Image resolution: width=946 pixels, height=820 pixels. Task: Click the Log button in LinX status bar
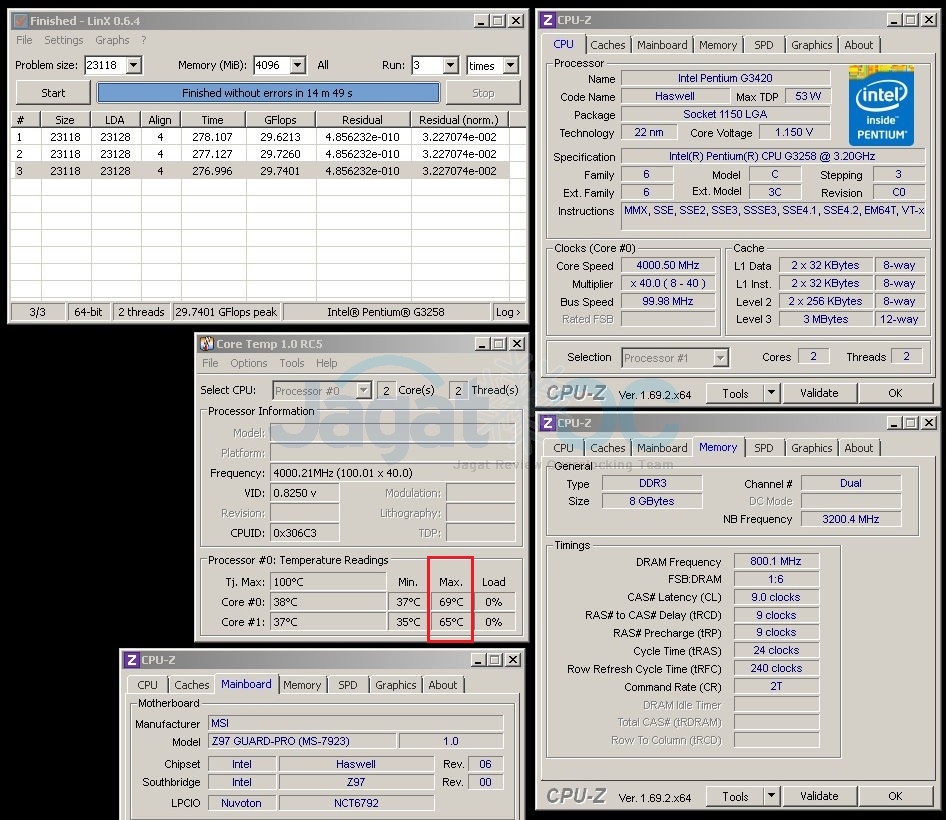click(508, 312)
